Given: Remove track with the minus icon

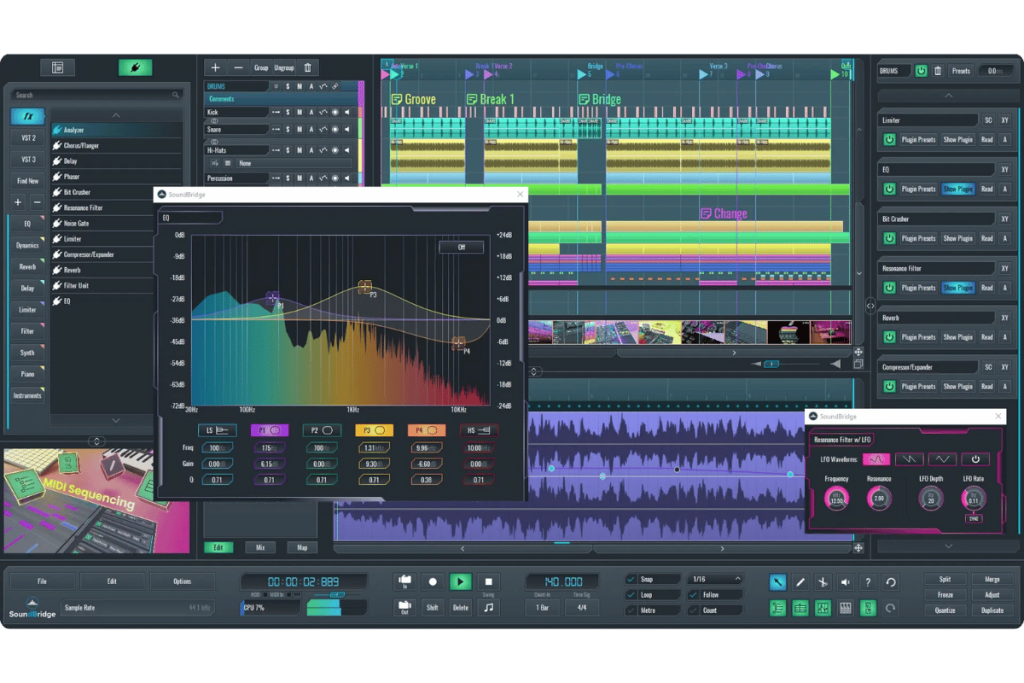Looking at the screenshot, I should tap(238, 67).
